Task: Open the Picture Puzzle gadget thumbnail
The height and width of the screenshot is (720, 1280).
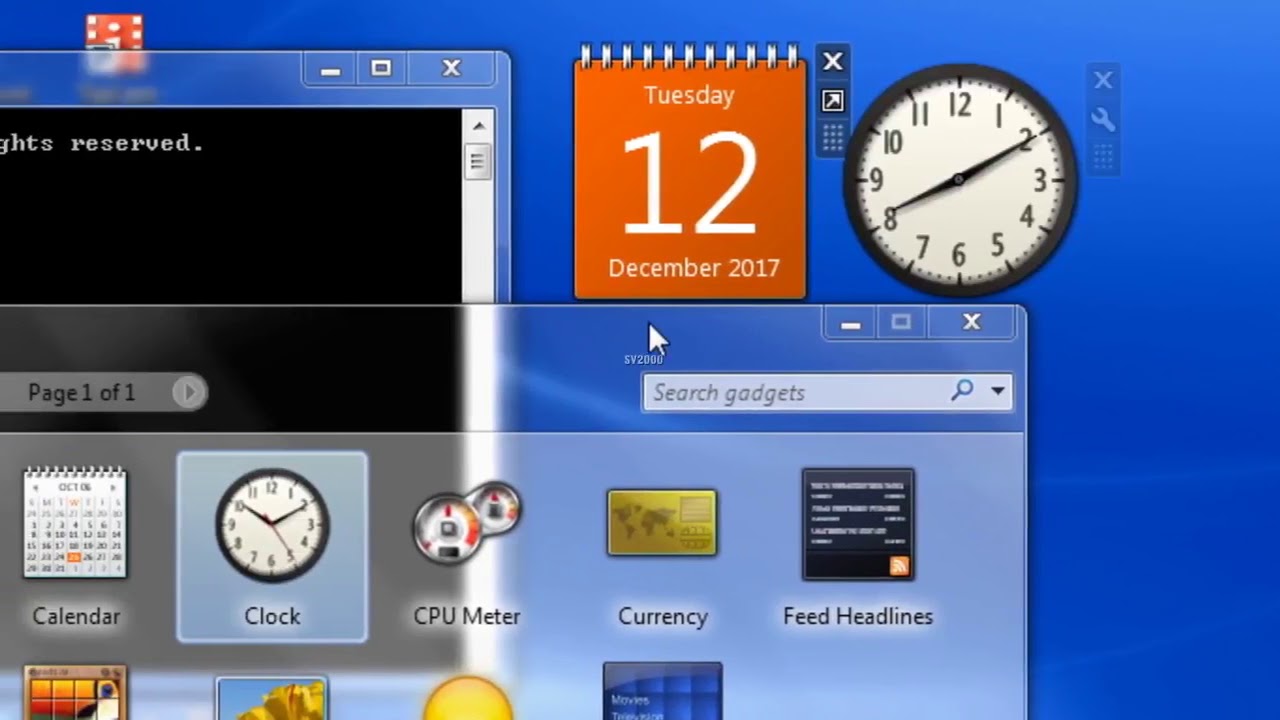Action: [x=75, y=692]
